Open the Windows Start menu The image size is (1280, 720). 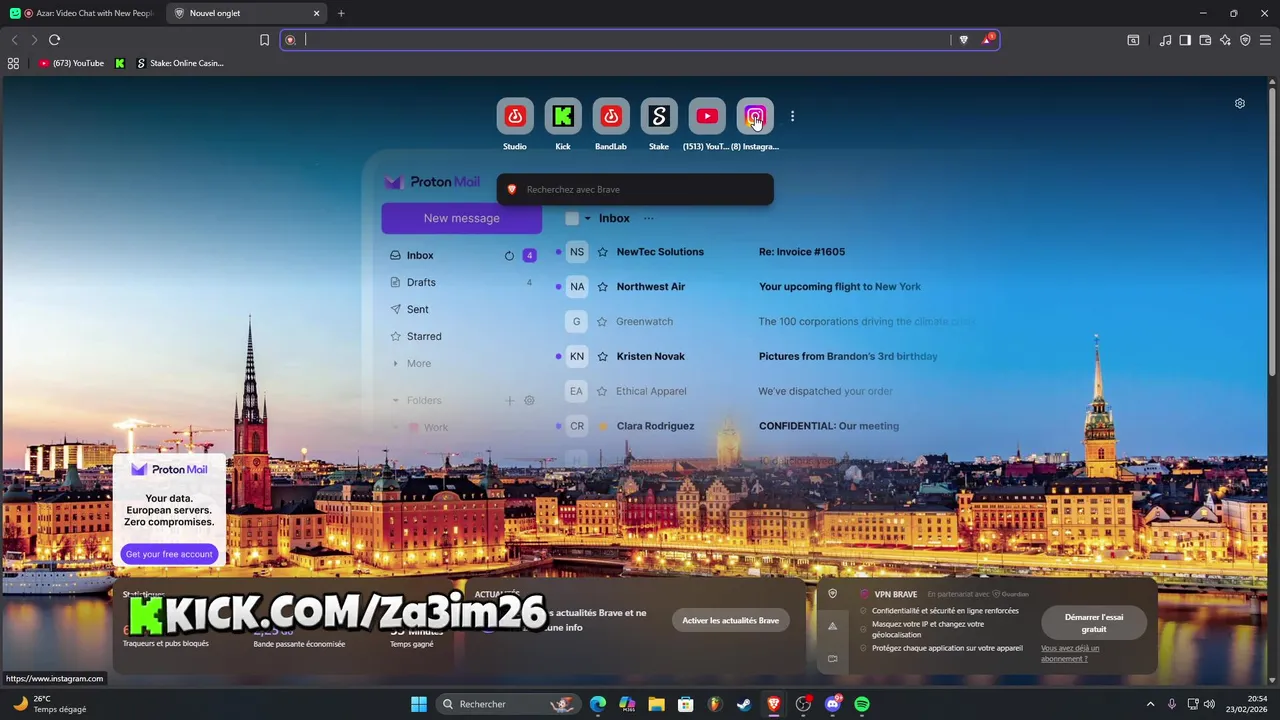[419, 704]
